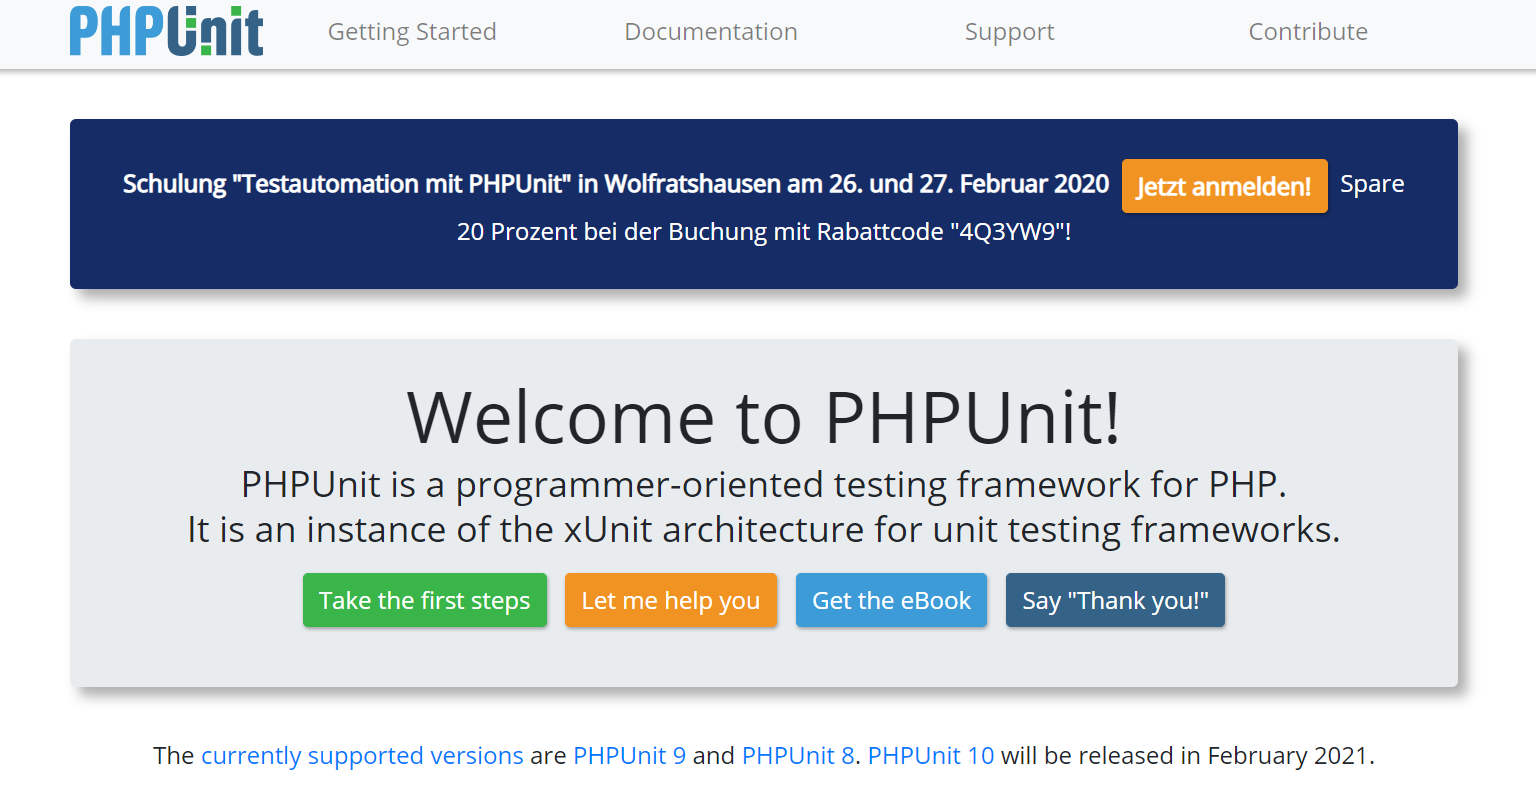
Task: Click 'will be released in February 2021' text
Action: coord(1188,755)
